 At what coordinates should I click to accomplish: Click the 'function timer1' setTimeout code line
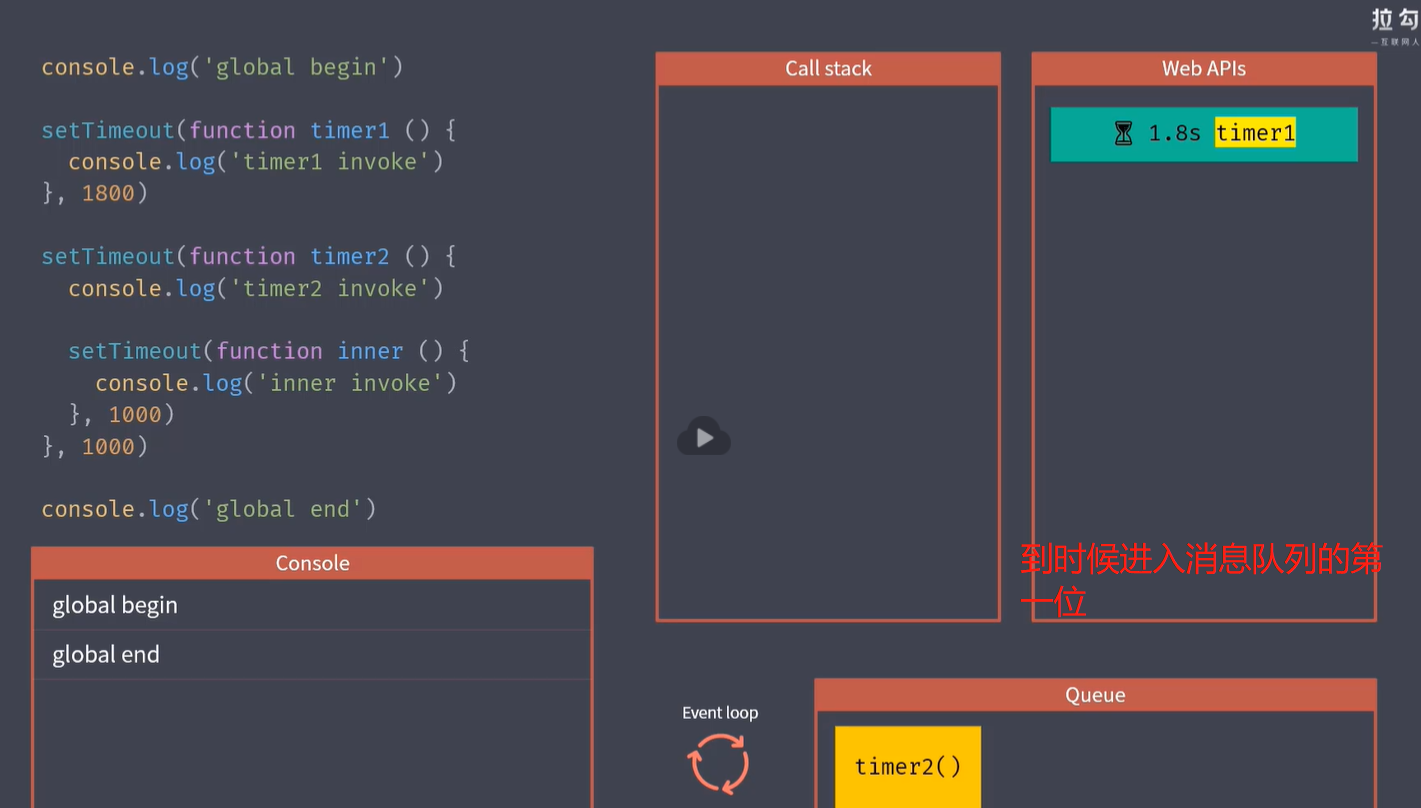pos(249,130)
